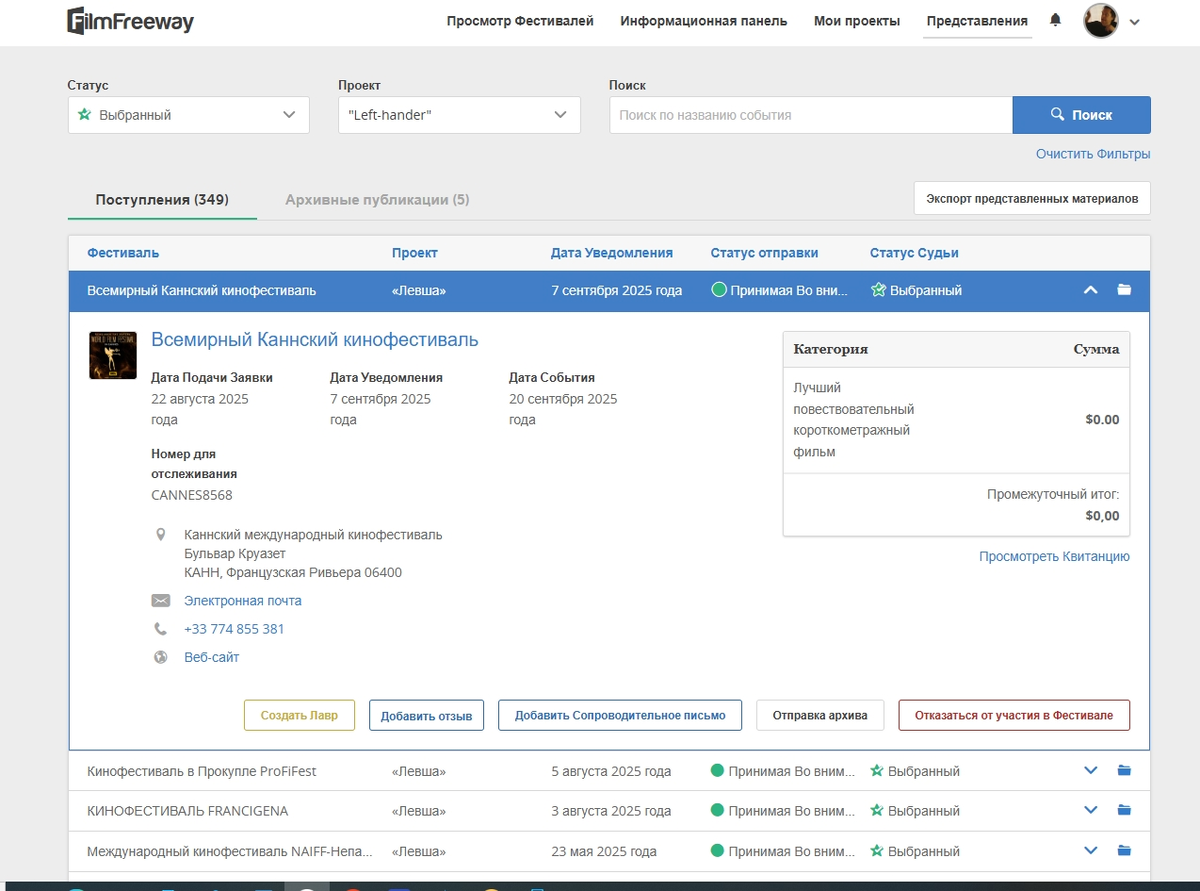The height and width of the screenshot is (891, 1200).
Task: Select КИНОФЕСТИВАЛЬ FRANCIGENA row title
Action: click(x=188, y=810)
